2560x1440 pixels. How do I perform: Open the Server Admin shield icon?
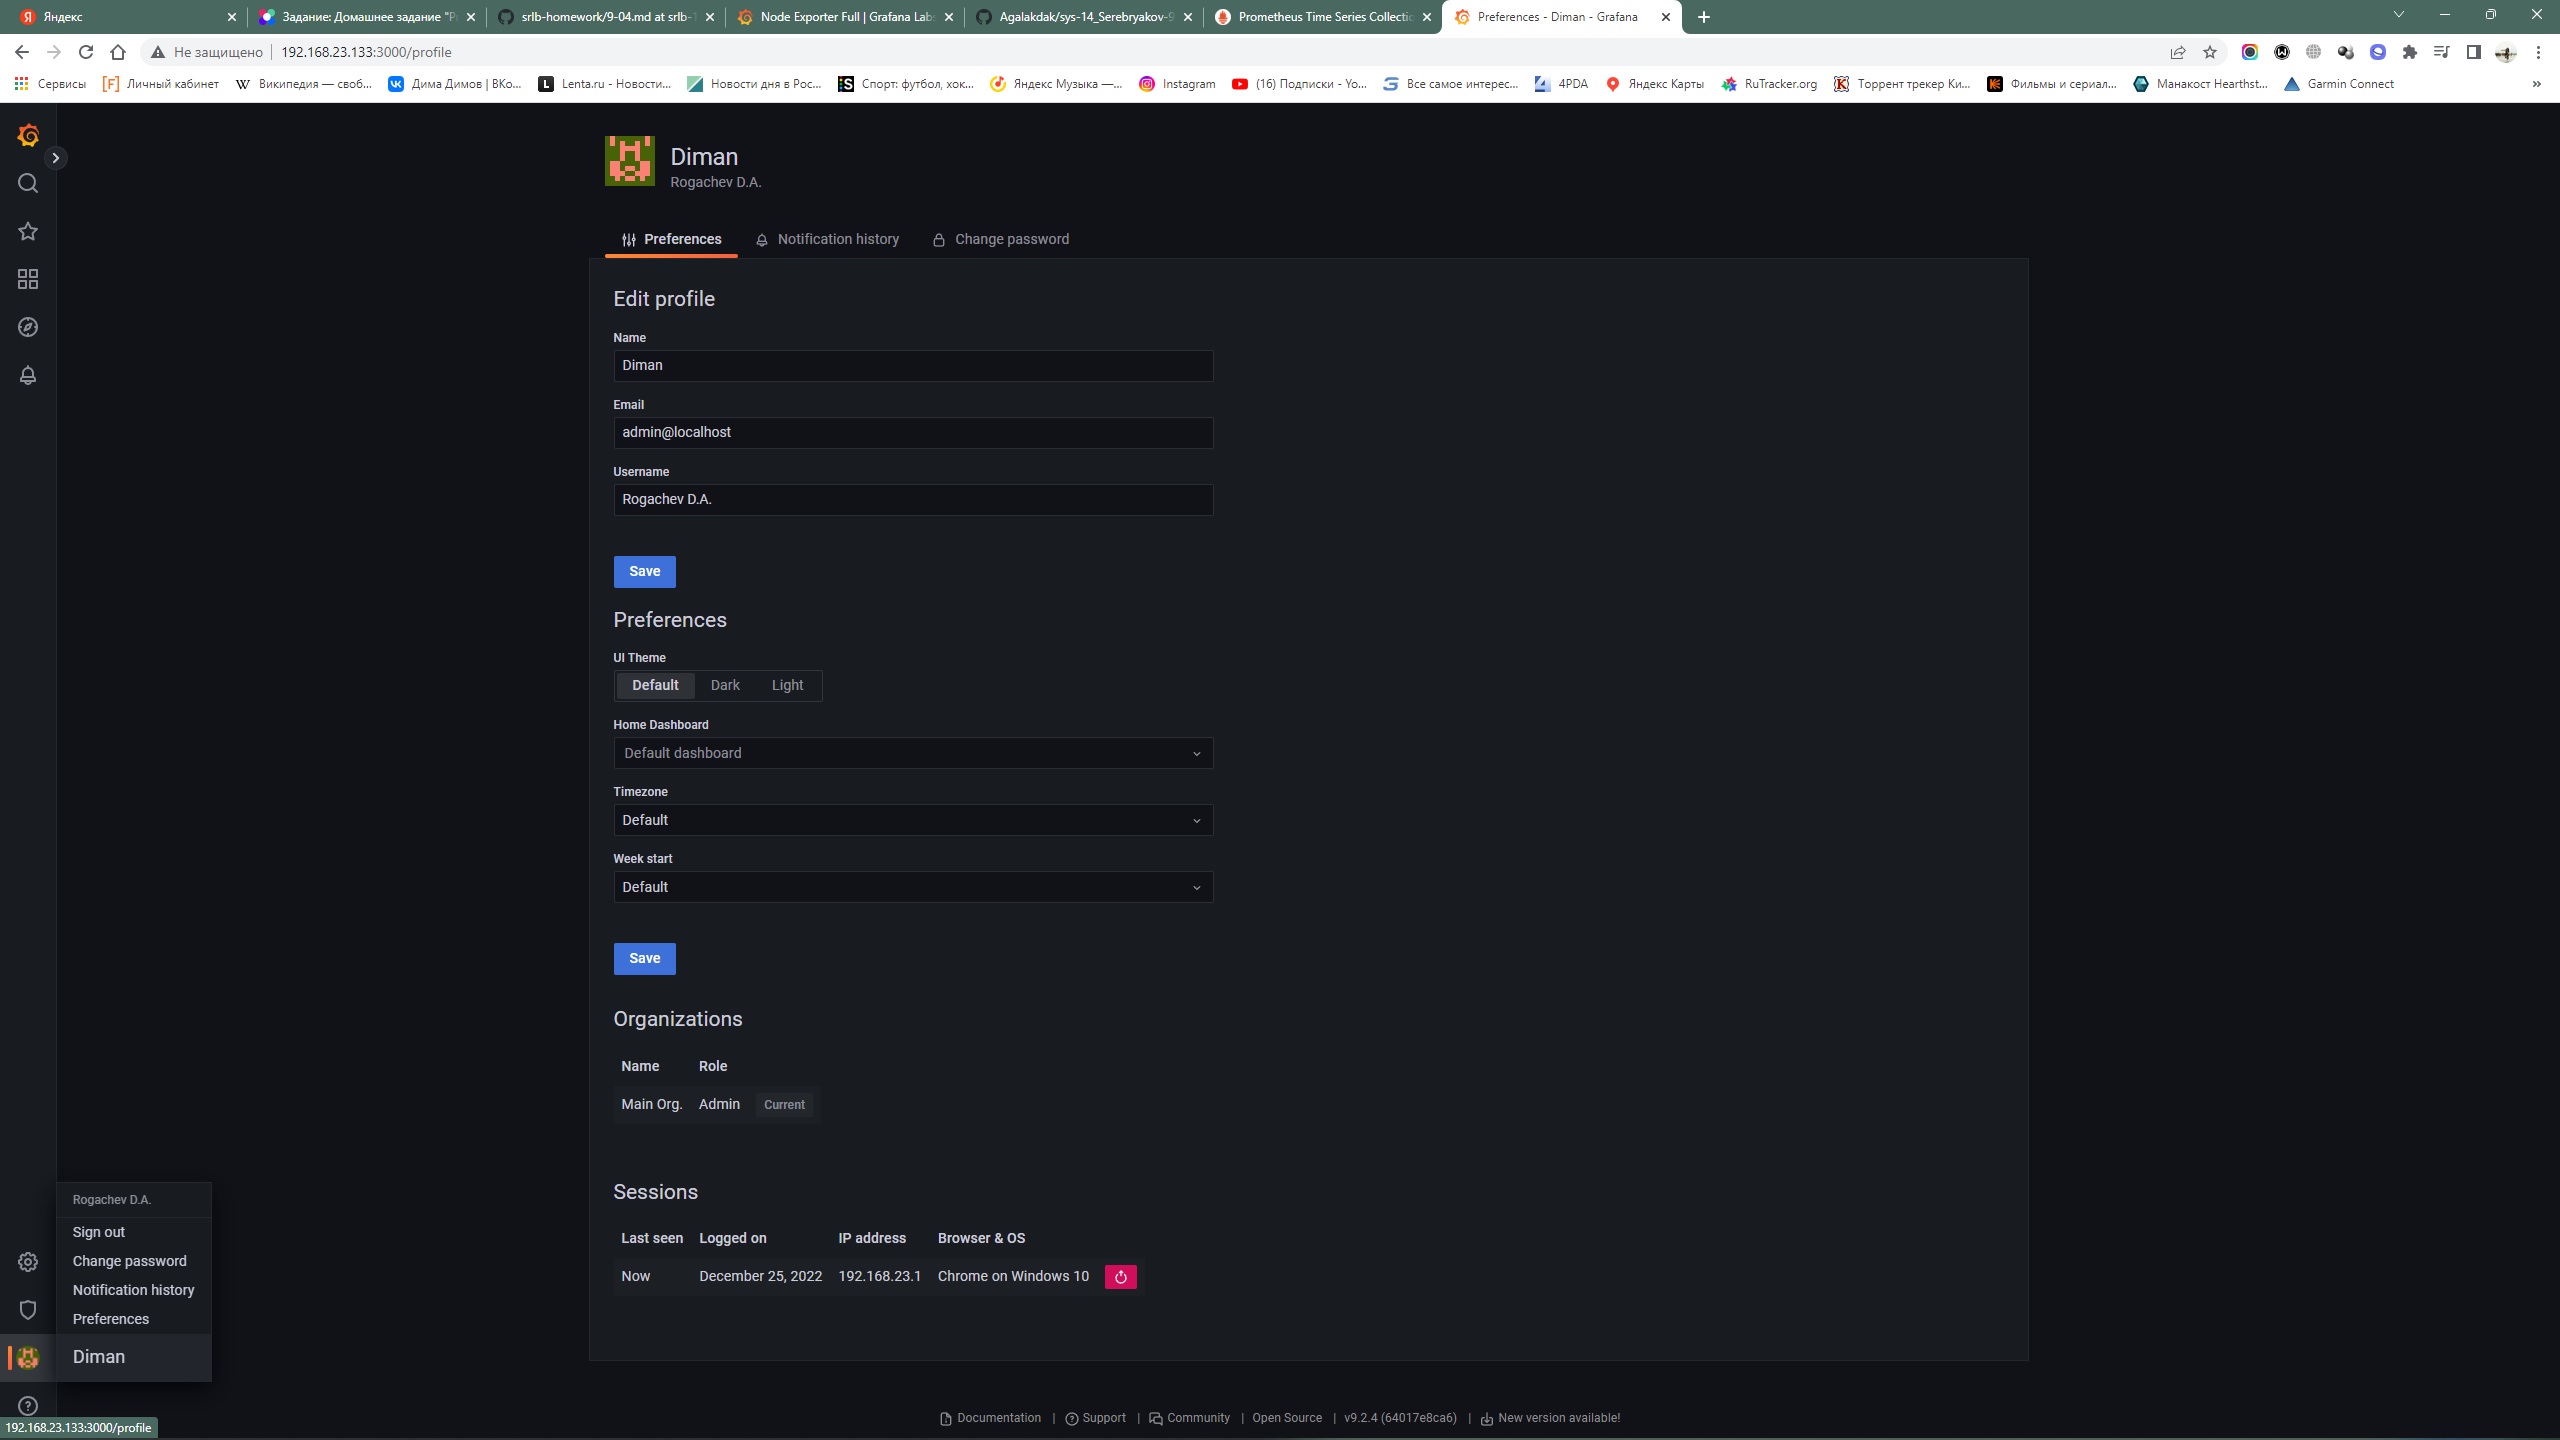pos(28,1309)
